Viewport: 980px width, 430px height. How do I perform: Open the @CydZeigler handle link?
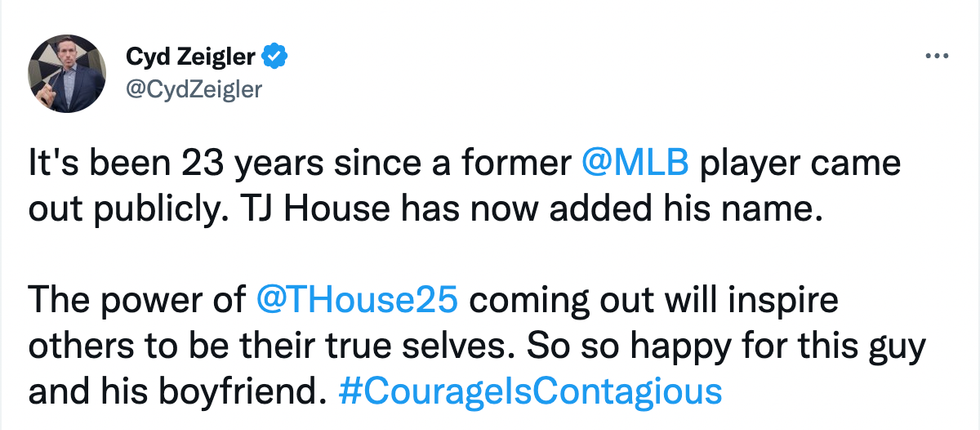194,90
